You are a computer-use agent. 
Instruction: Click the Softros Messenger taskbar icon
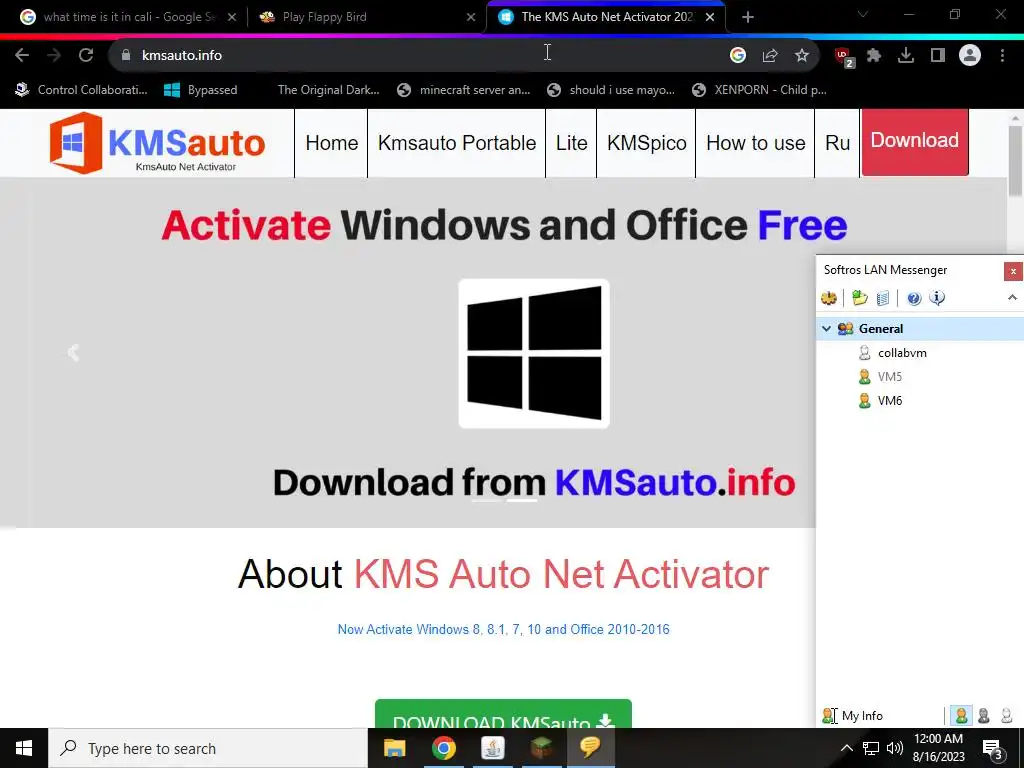click(x=590, y=748)
